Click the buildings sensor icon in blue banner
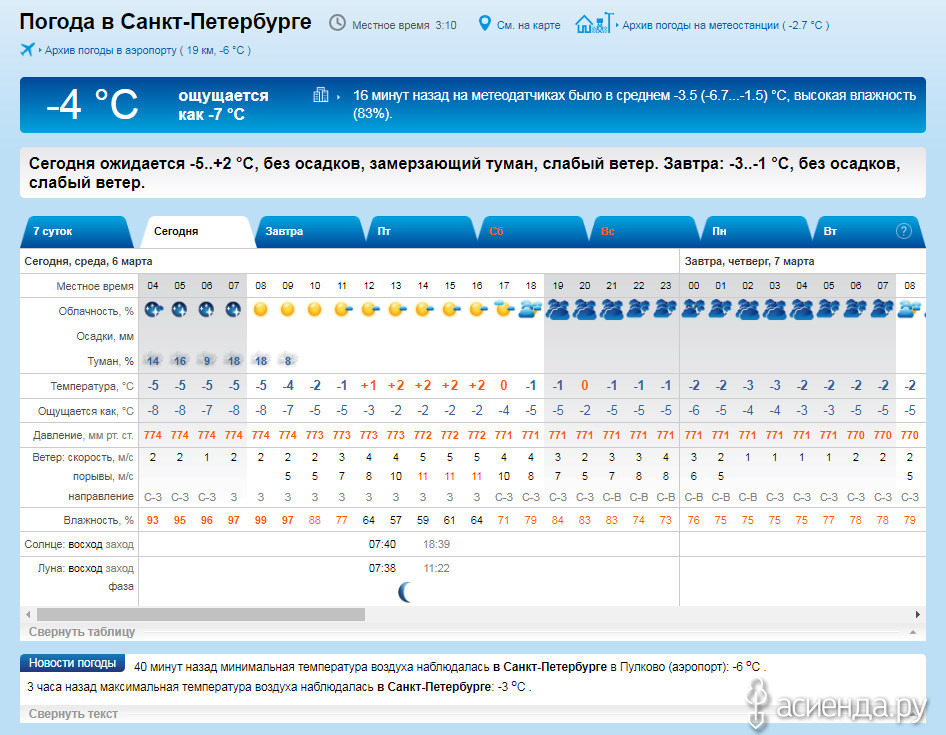 320,95
